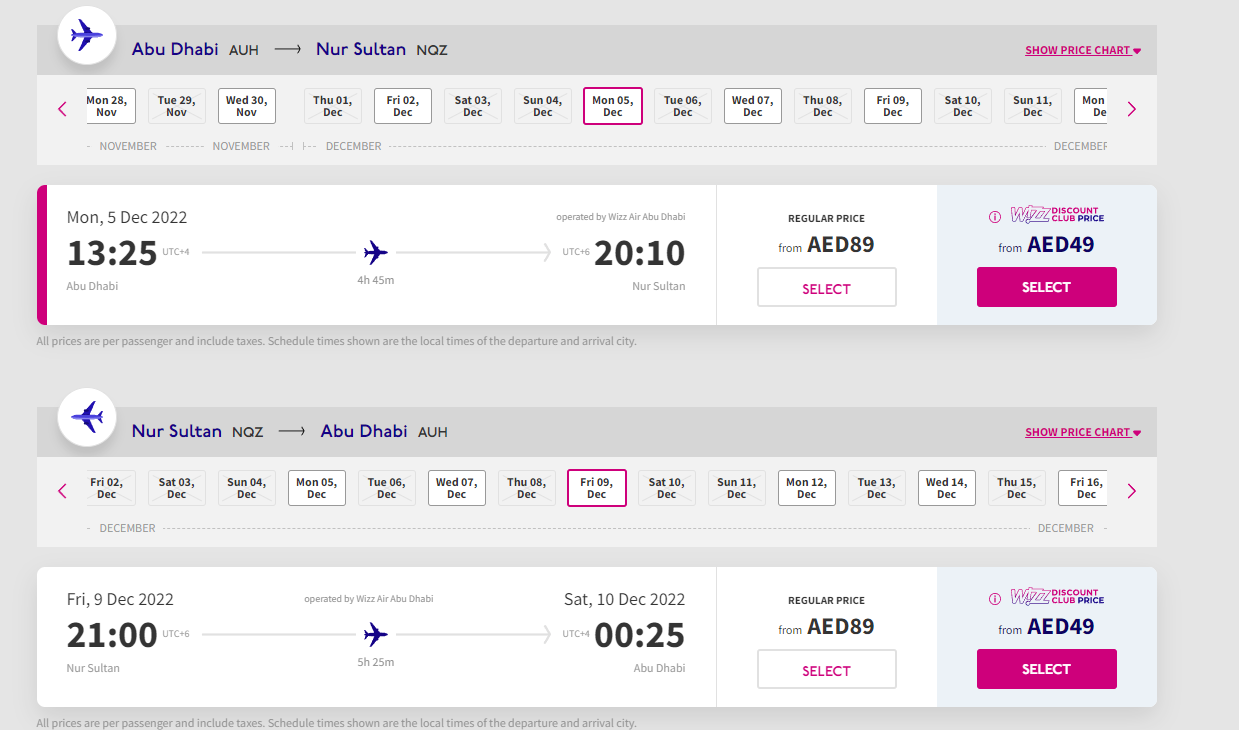This screenshot has width=1239, height=730.
Task: Pick Mon 12 Dec return date tab
Action: (x=807, y=488)
